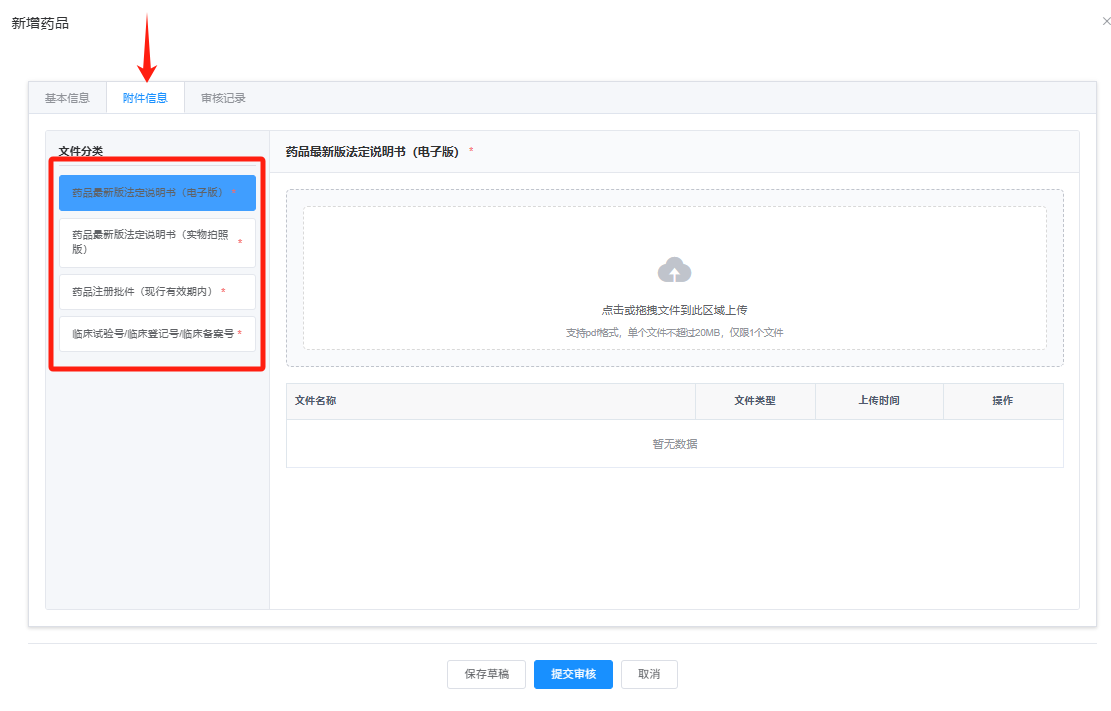Click 点击或拖拽文件到此区域上传 text

coord(674,310)
